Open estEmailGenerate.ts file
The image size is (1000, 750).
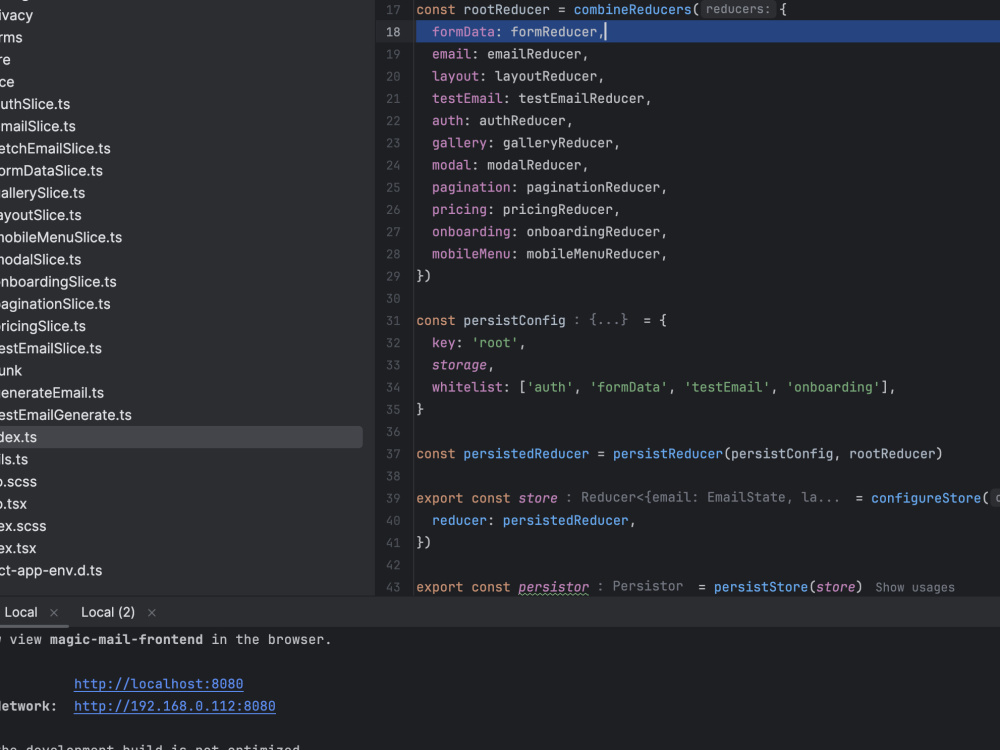[x=66, y=415]
